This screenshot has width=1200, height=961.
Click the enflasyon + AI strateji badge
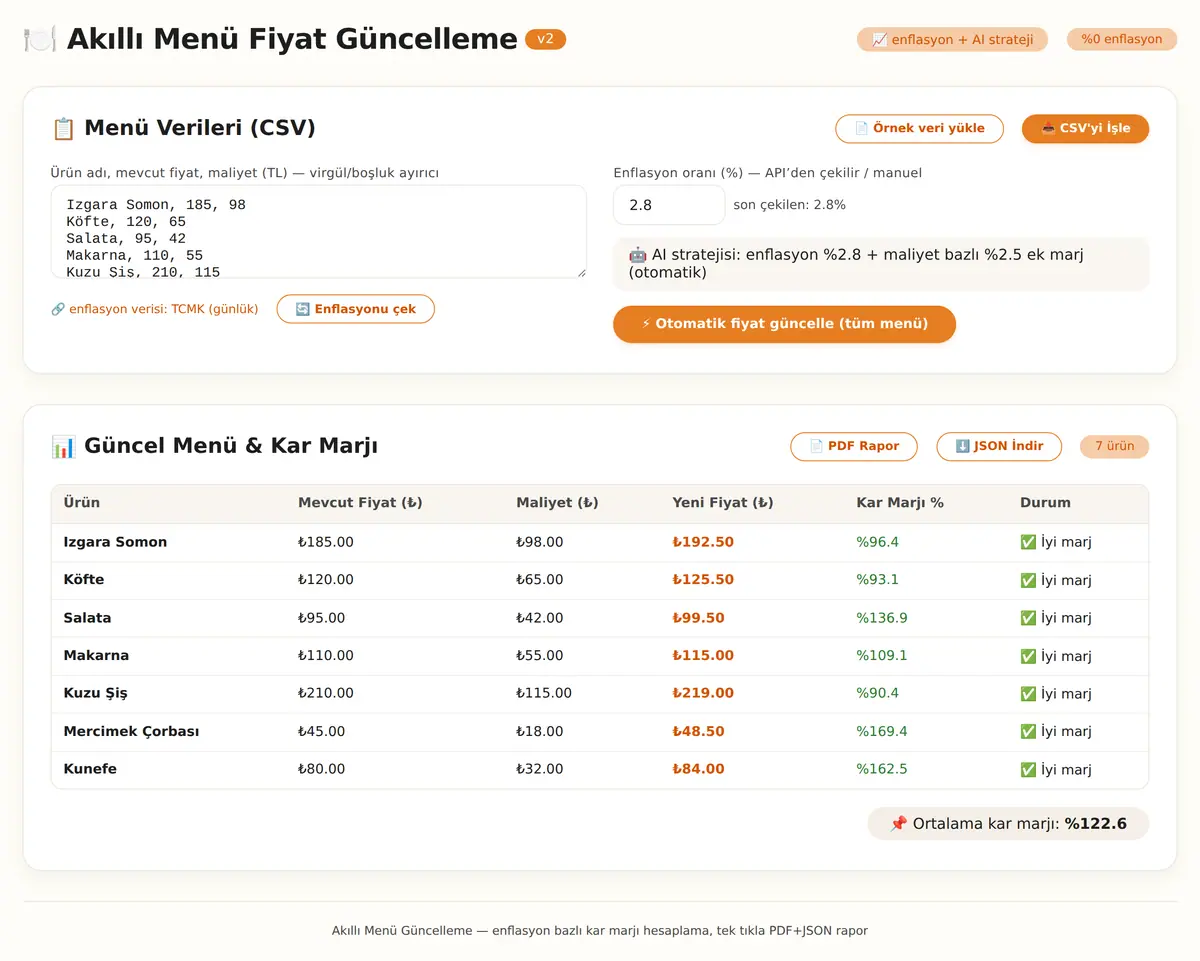[952, 39]
